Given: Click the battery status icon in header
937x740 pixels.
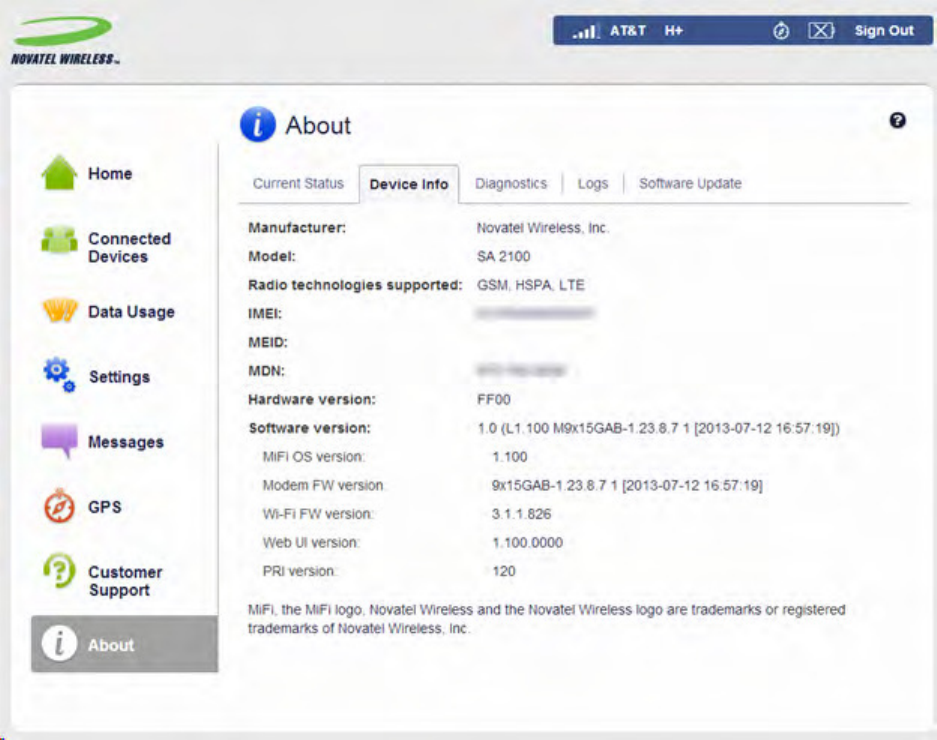Looking at the screenshot, I should pyautogui.click(x=821, y=30).
